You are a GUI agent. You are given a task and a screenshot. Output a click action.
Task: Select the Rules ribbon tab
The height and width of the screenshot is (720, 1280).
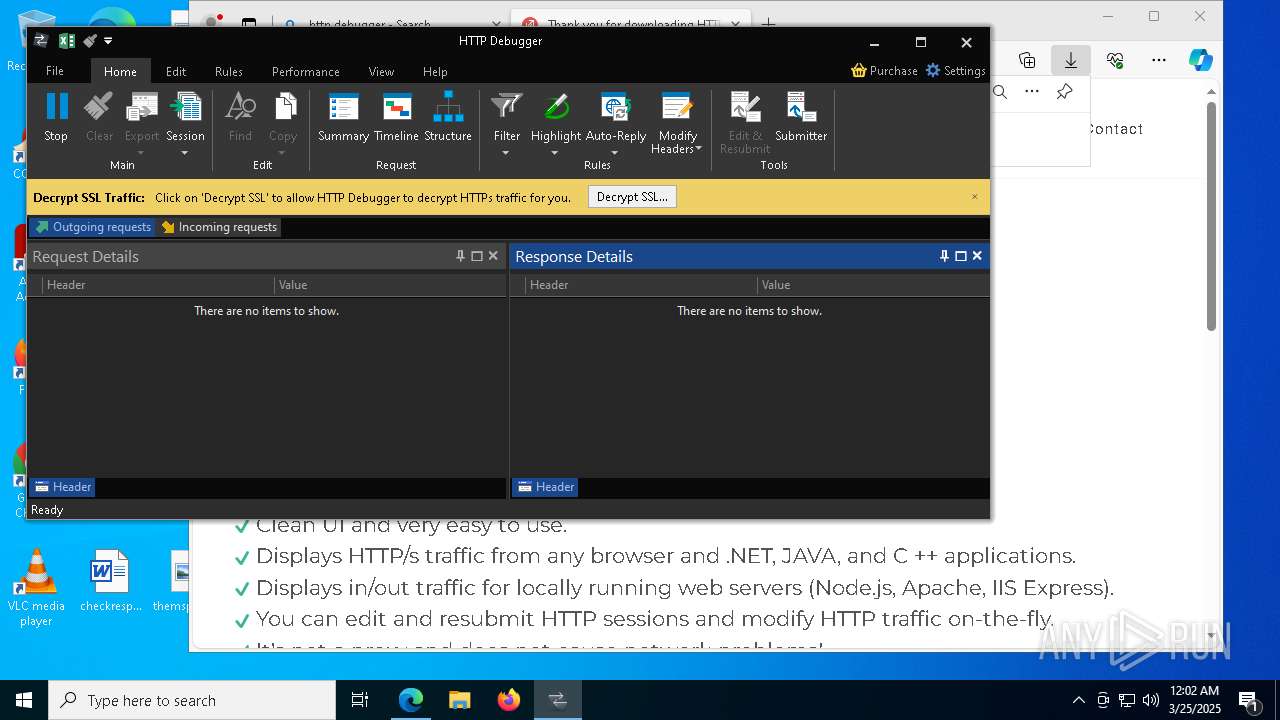point(229,71)
